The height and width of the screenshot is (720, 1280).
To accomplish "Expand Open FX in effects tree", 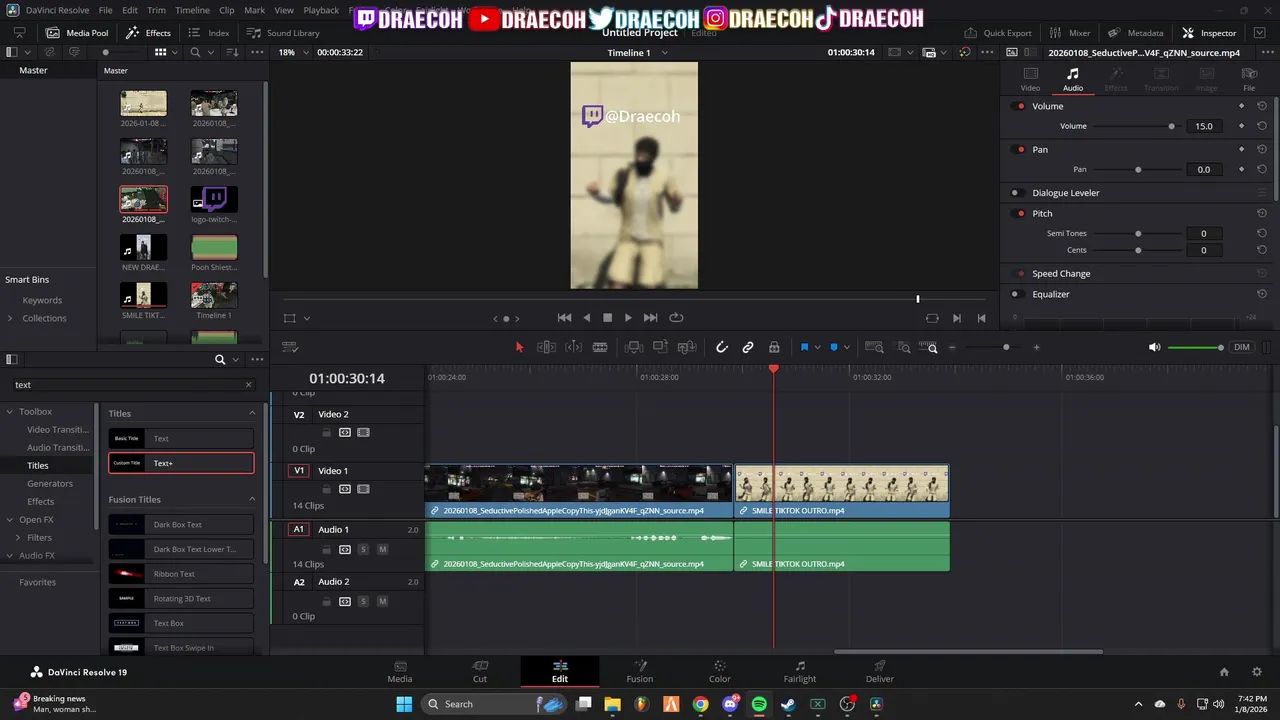I will (x=10, y=519).
